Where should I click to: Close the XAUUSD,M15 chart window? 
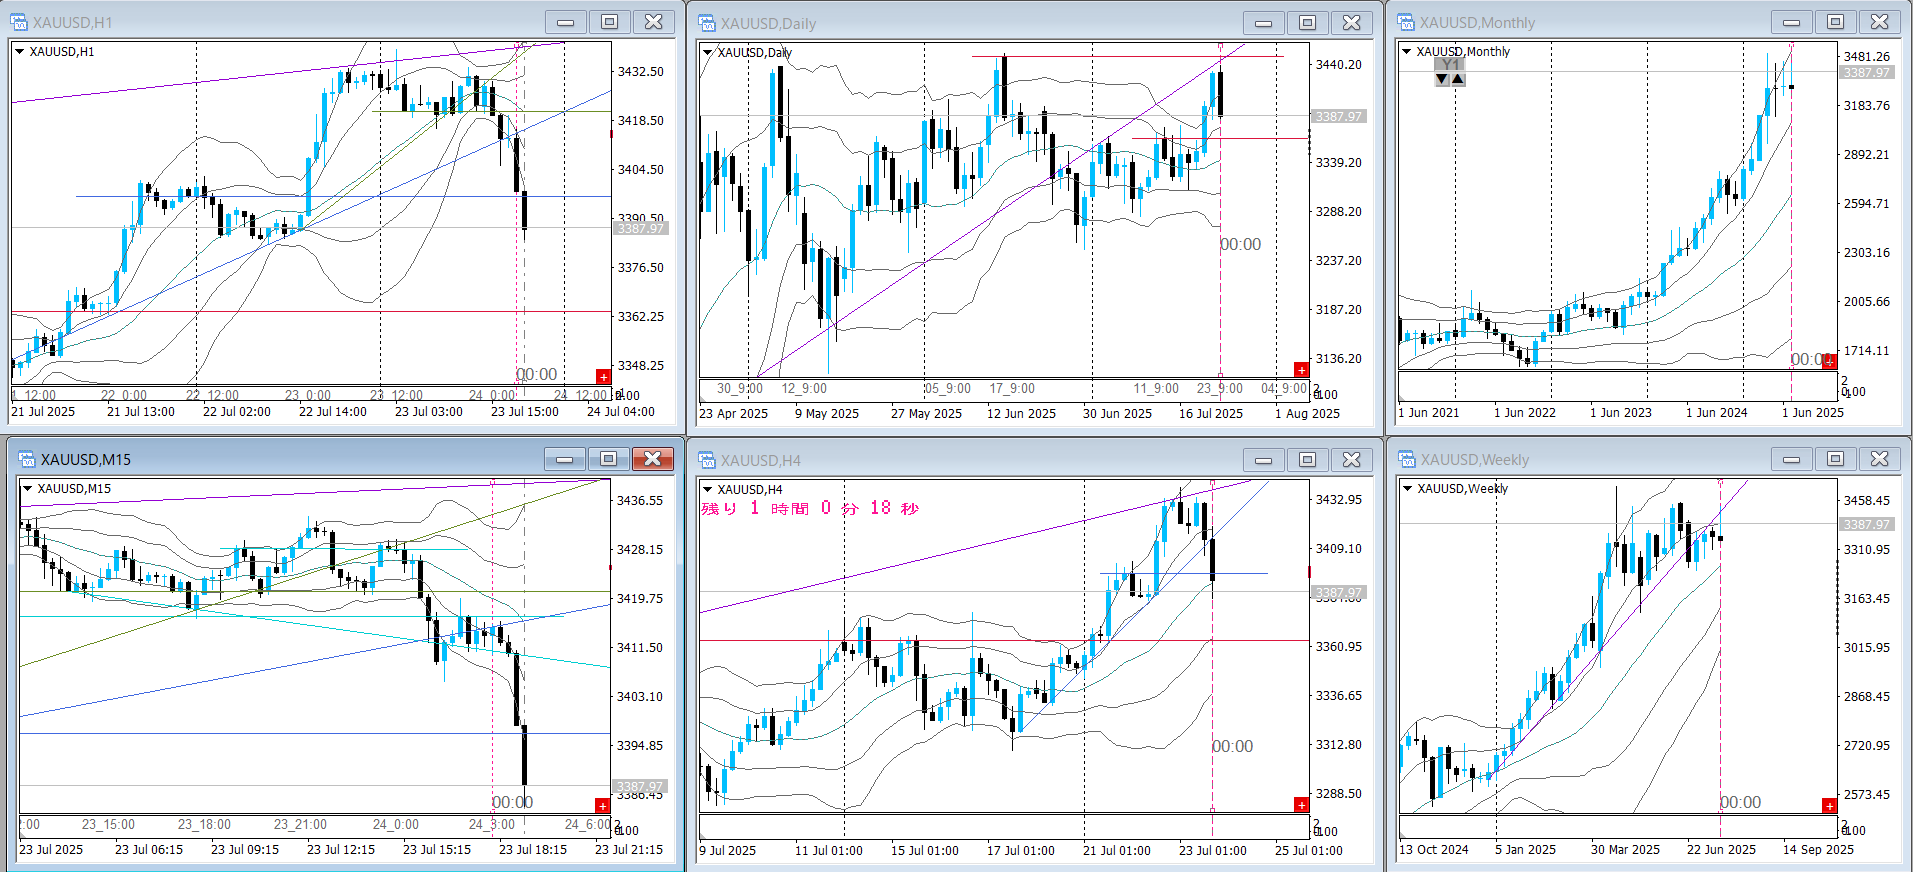[x=652, y=459]
